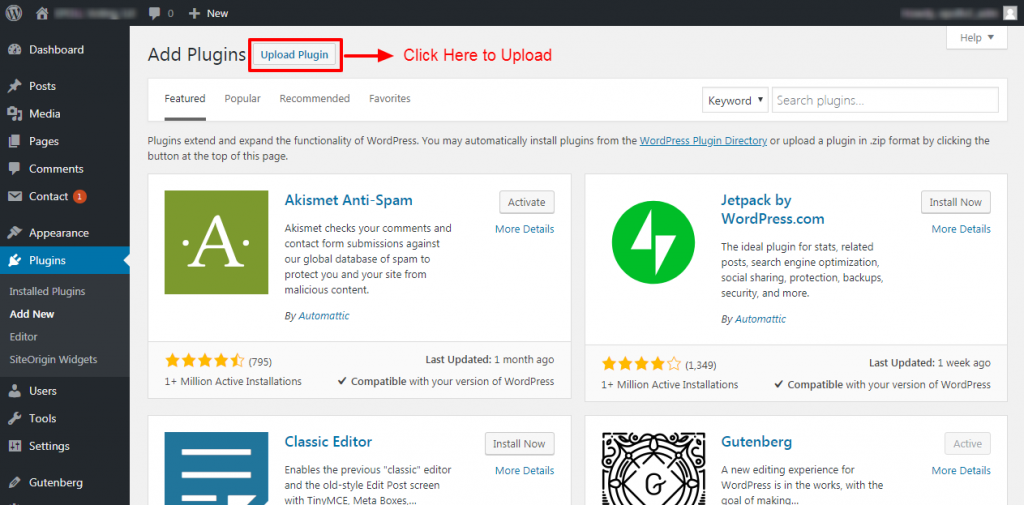Select Add New plugins submenu item
The width and height of the screenshot is (1024, 505).
point(32,314)
